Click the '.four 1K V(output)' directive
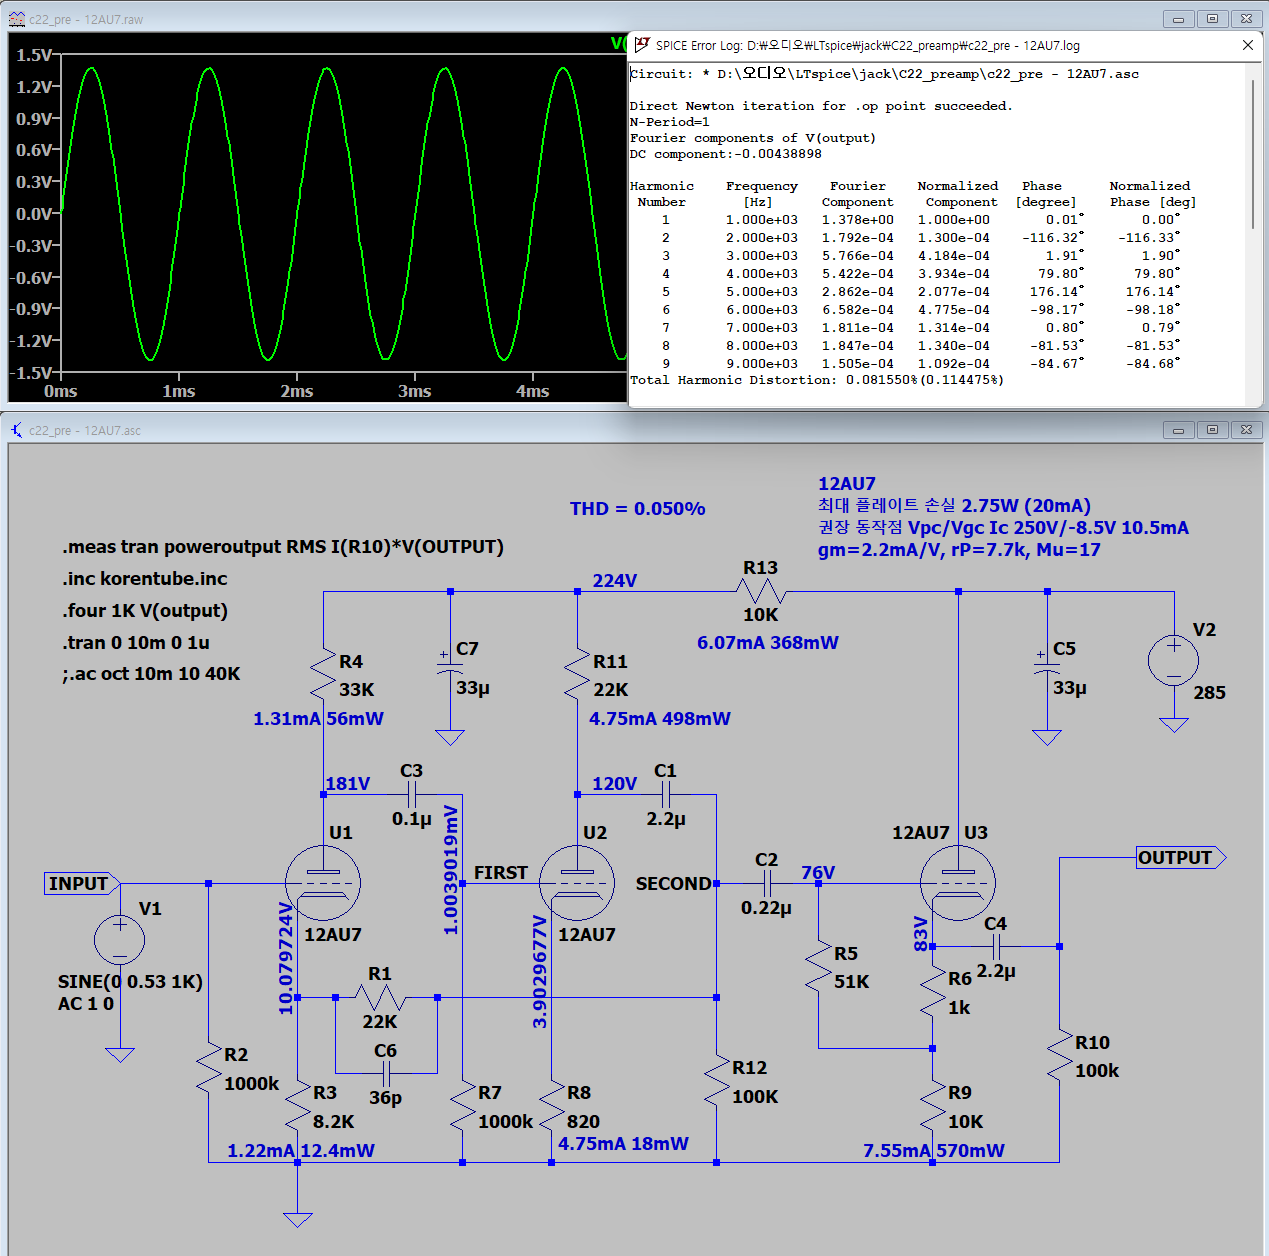 pyautogui.click(x=145, y=611)
